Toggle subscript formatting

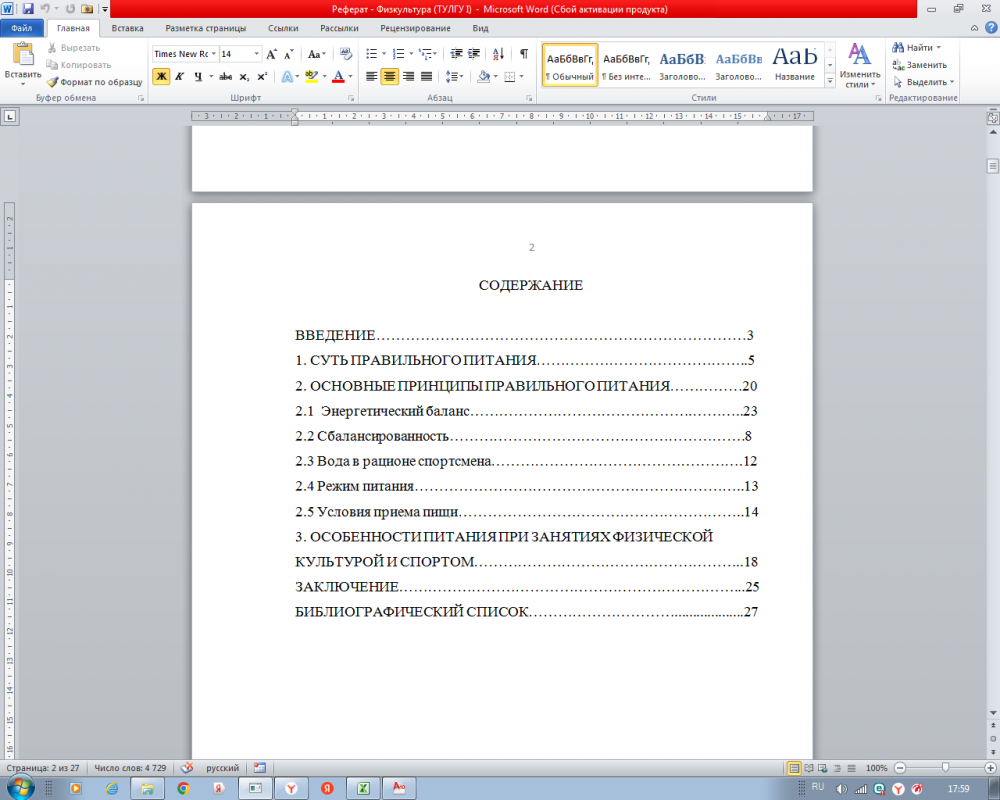tap(244, 77)
